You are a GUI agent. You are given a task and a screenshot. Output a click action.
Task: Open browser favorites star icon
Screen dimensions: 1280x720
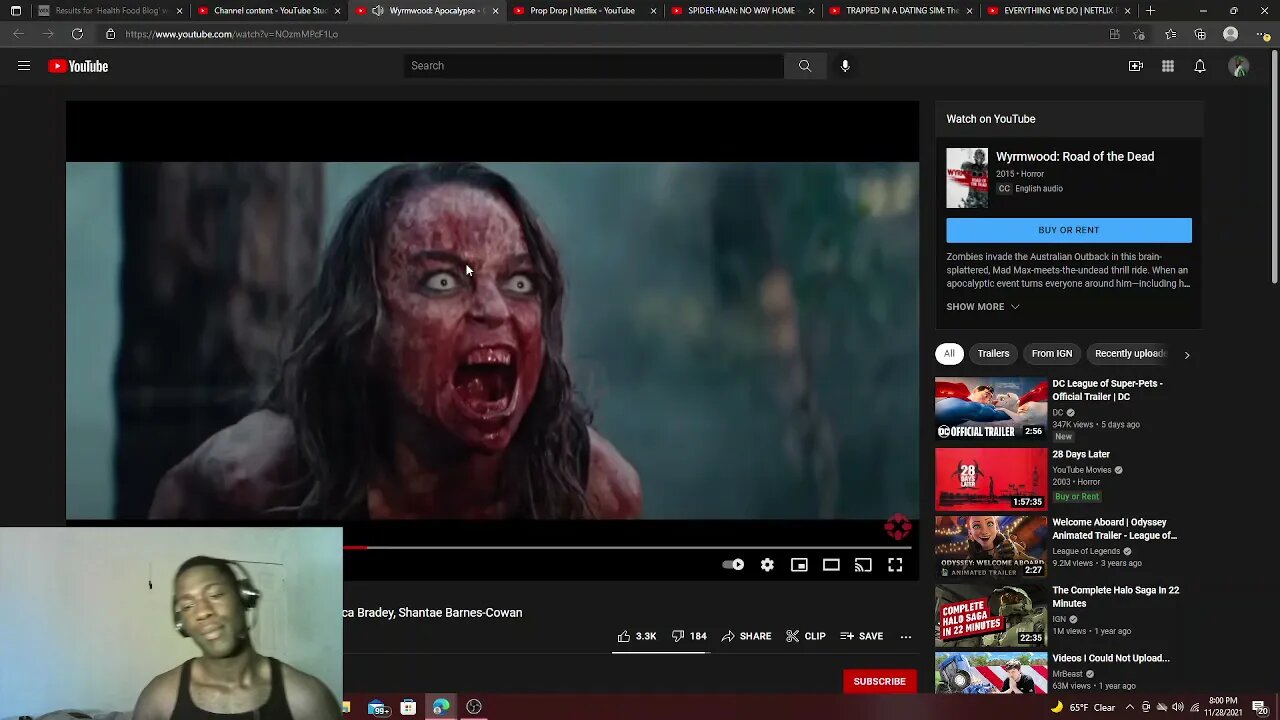point(1170,34)
